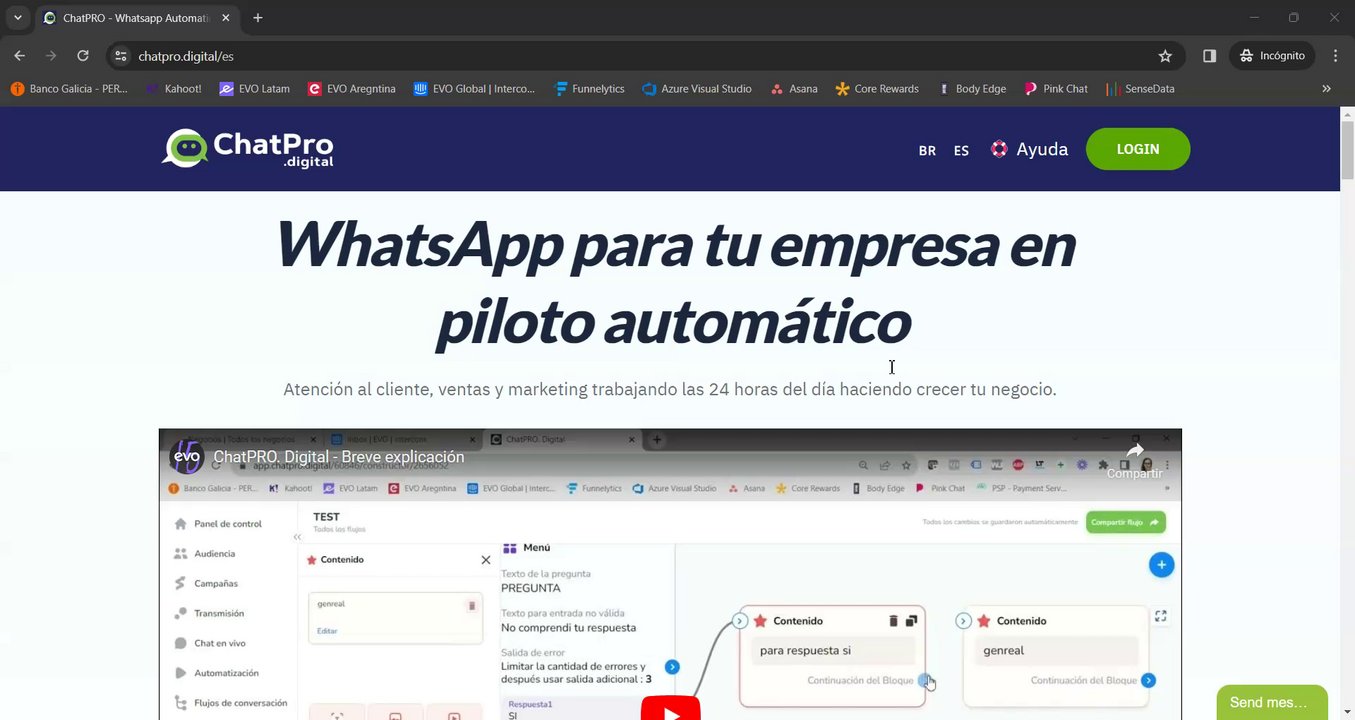Click Flujos de conversación in video sidebar

[x=231, y=703]
